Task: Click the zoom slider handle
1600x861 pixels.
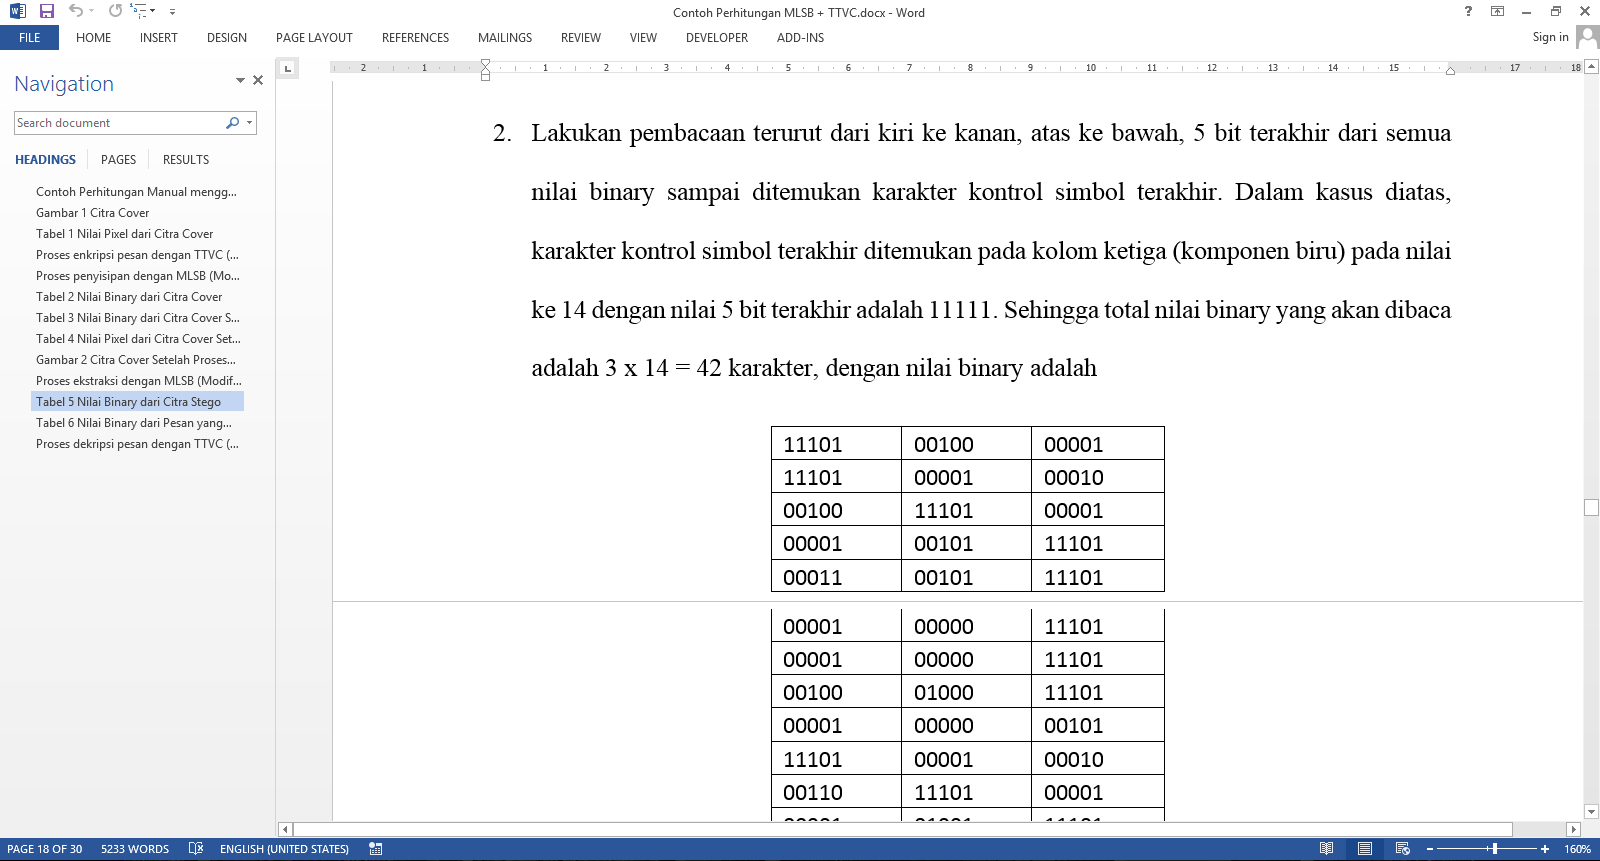Action: 1494,848
